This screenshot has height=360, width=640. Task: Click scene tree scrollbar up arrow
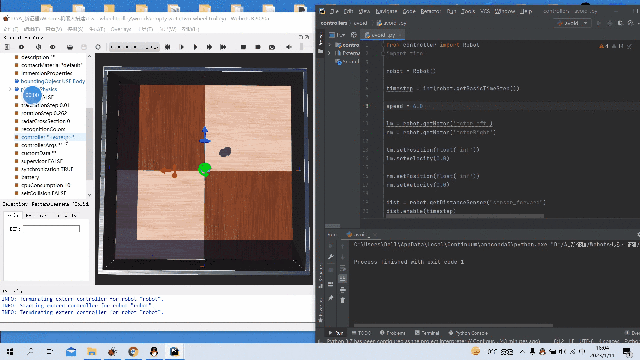coord(89,56)
